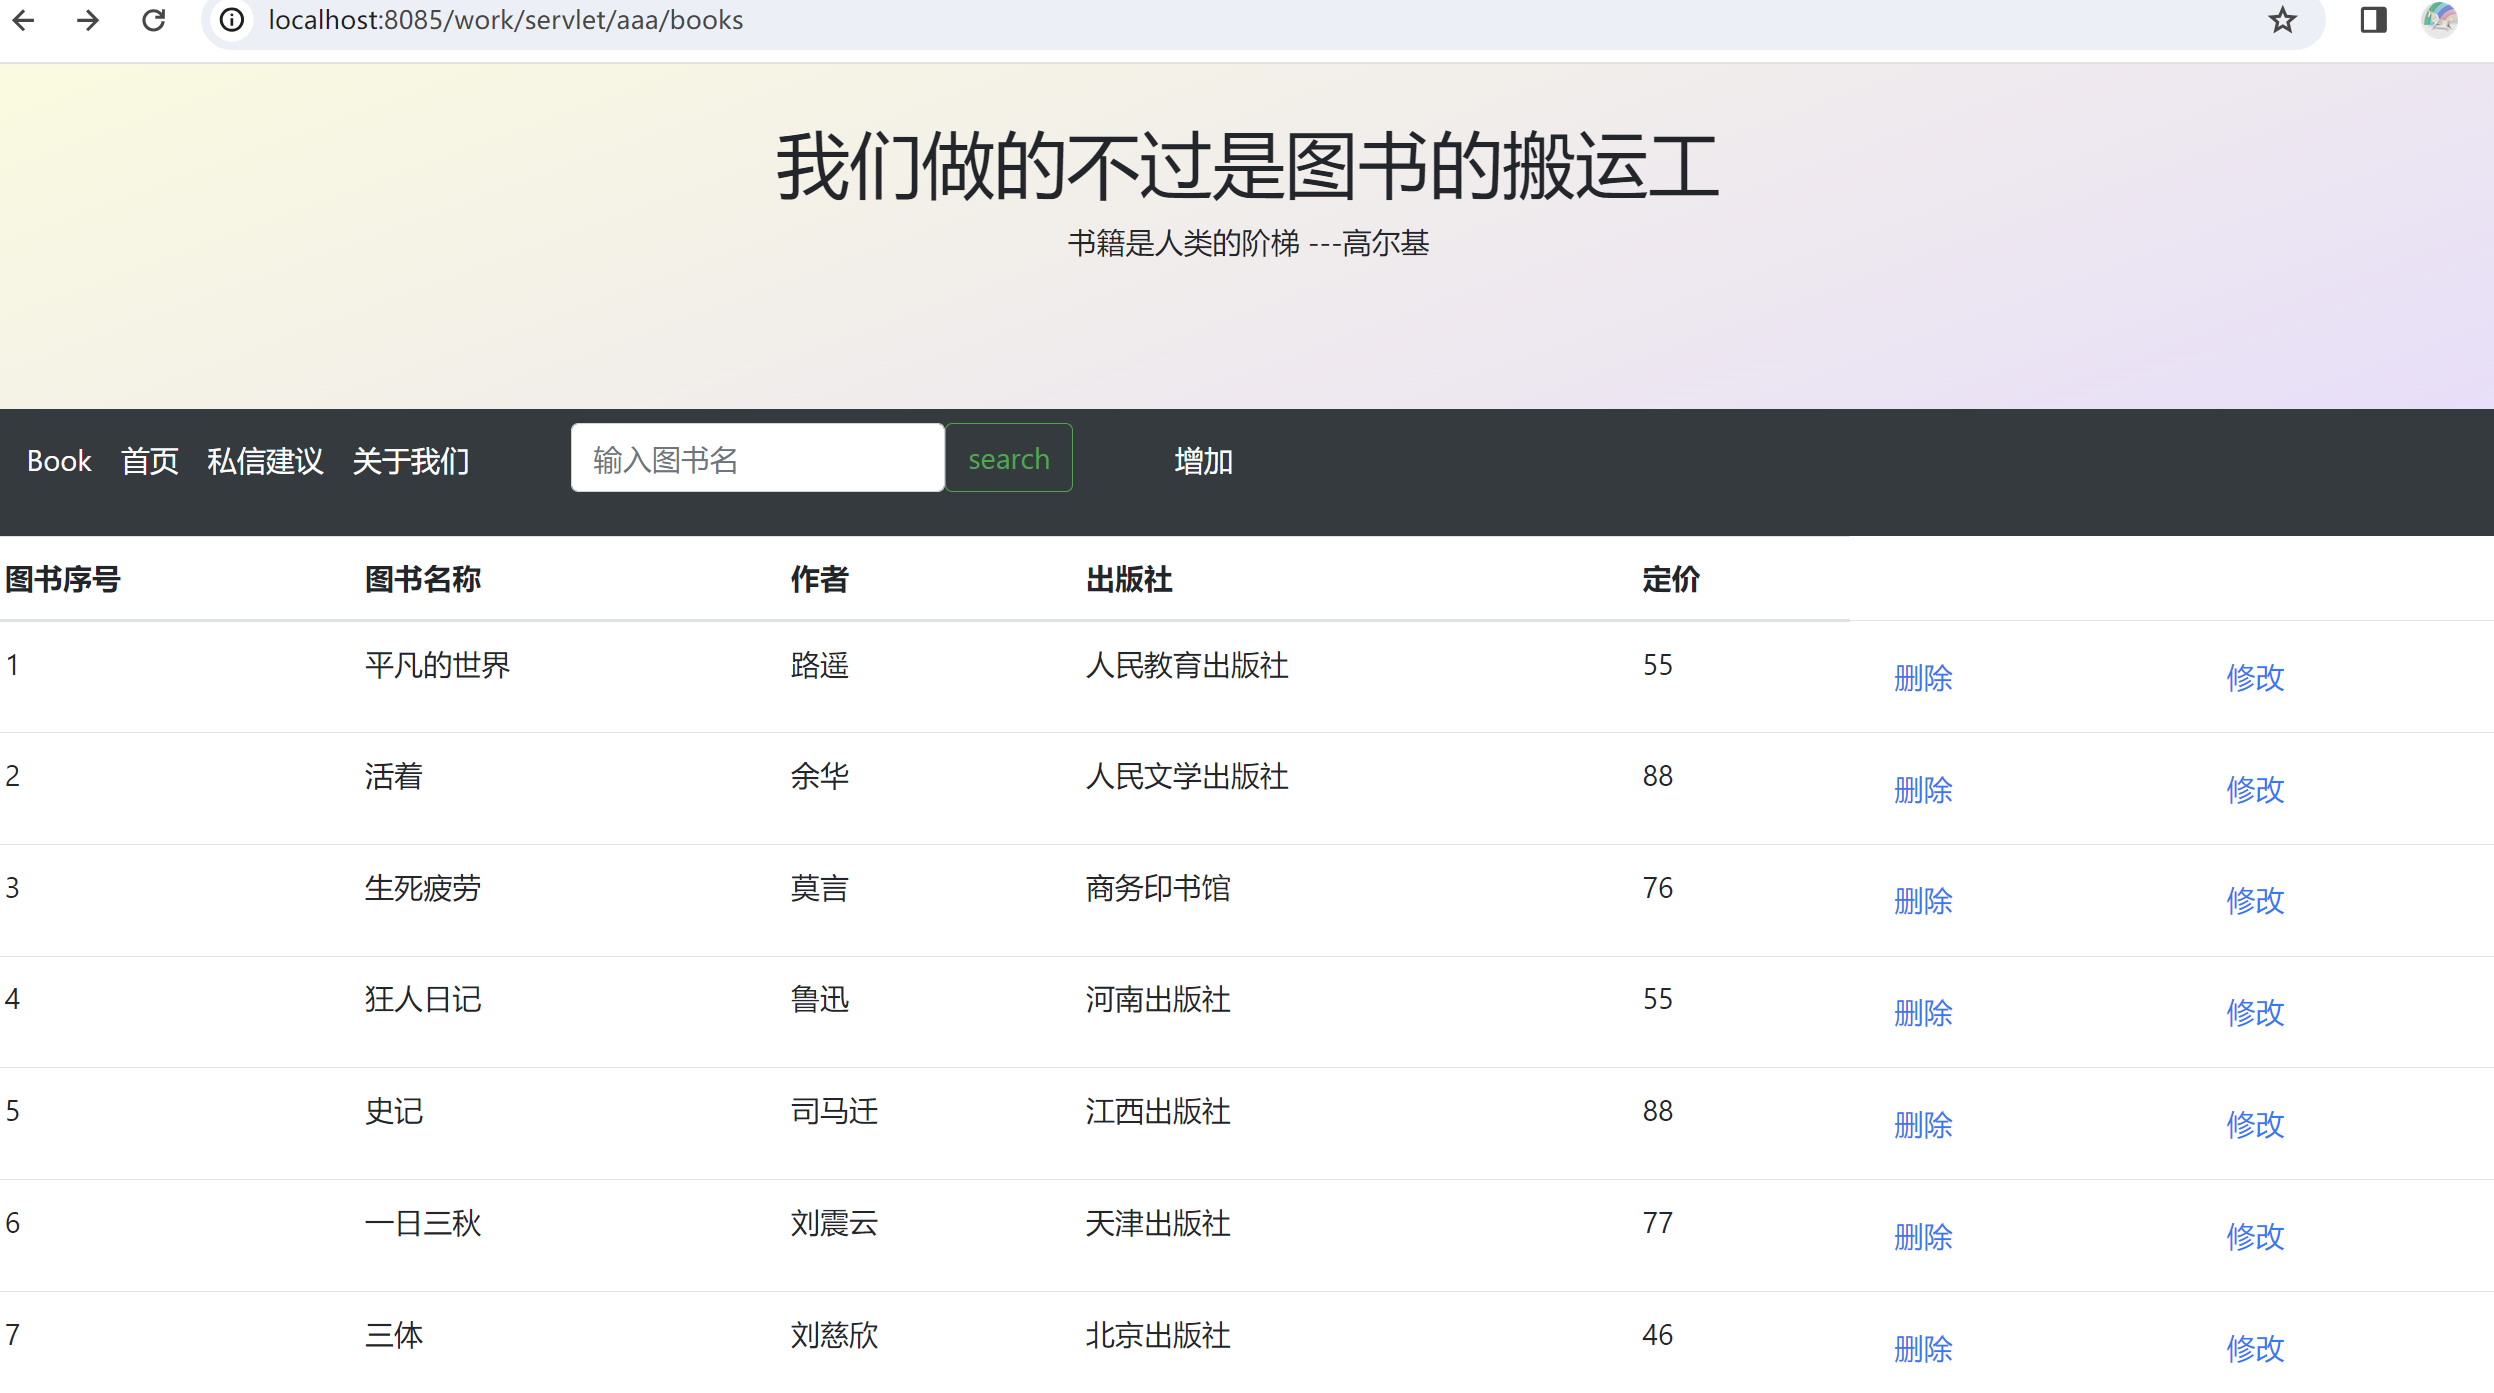The height and width of the screenshot is (1393, 2494).
Task: Click the subtitle 书籍是人类的阶梯 ---高尔基
Action: click(x=1248, y=243)
